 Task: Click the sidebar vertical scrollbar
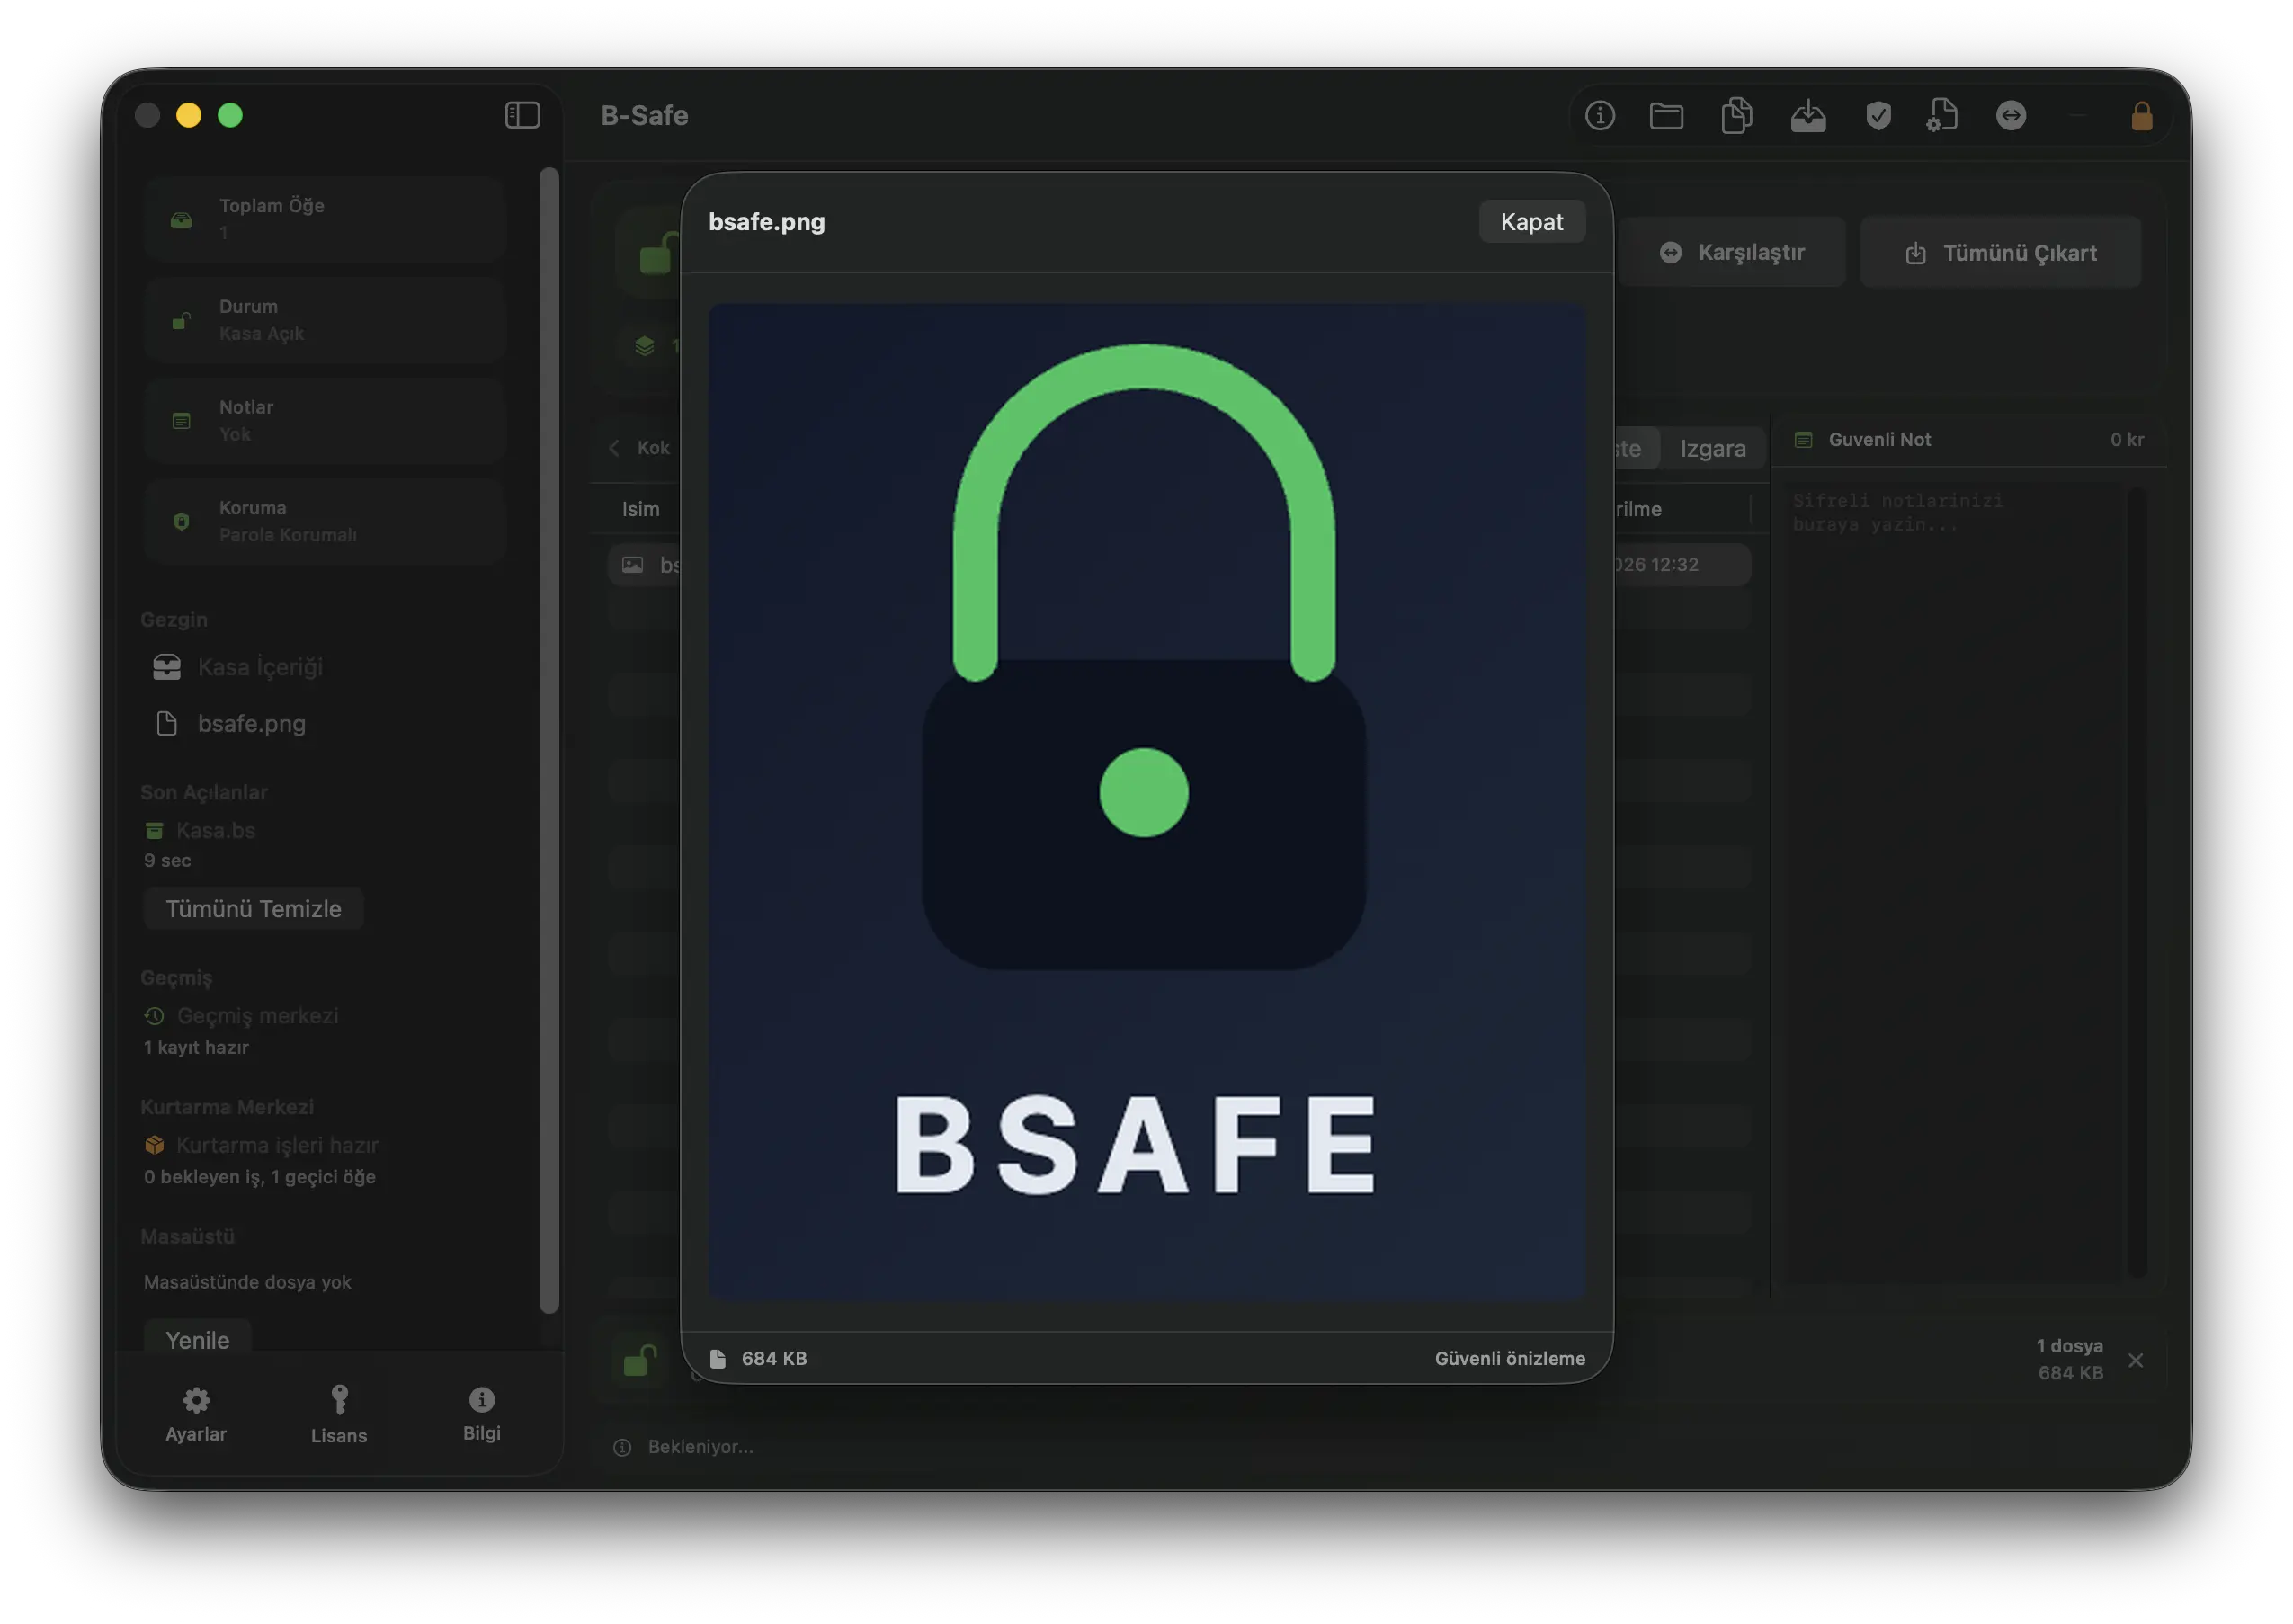pyautogui.click(x=549, y=740)
